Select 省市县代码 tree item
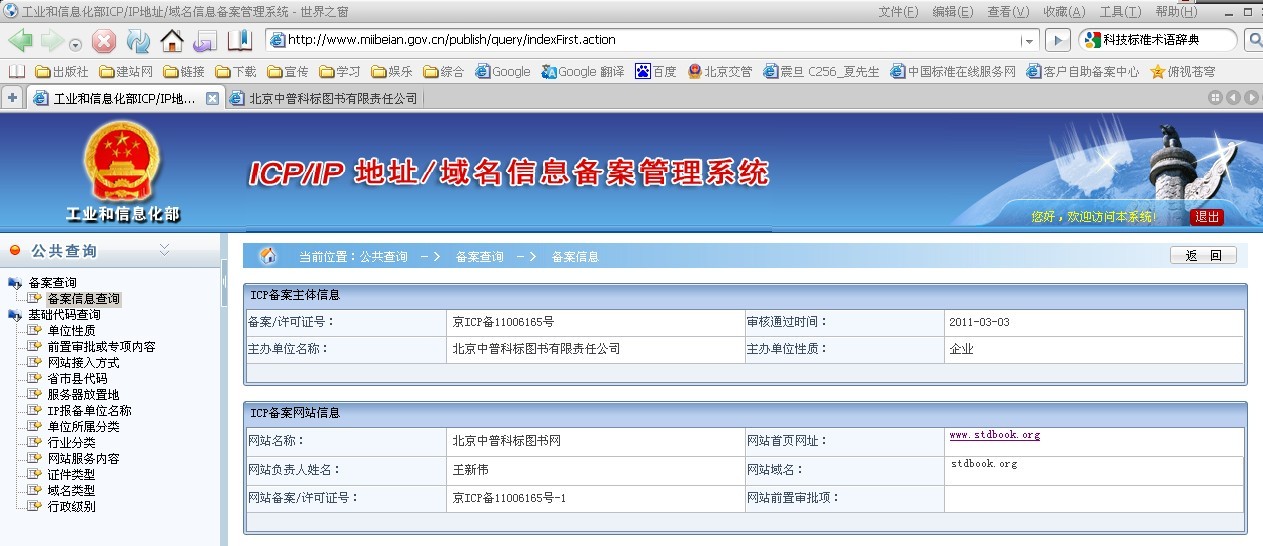 click(78, 379)
